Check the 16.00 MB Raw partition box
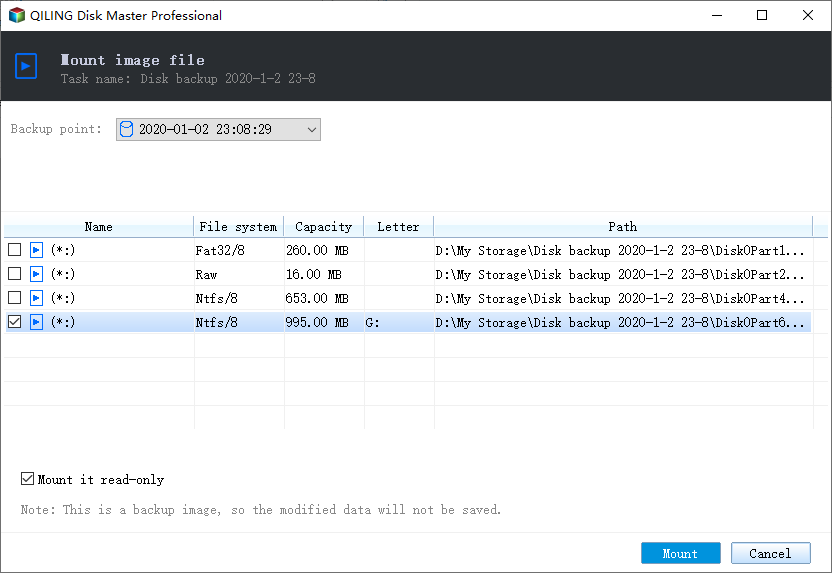 pos(14,274)
